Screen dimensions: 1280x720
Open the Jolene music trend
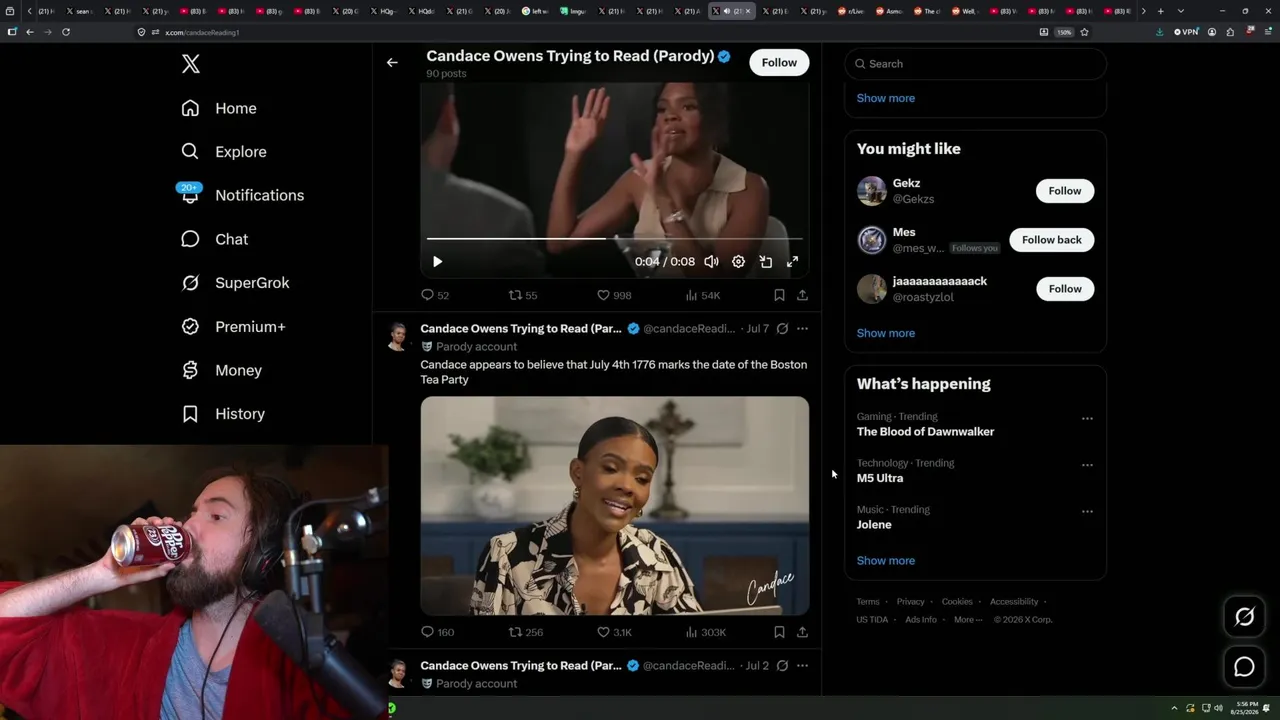874,524
